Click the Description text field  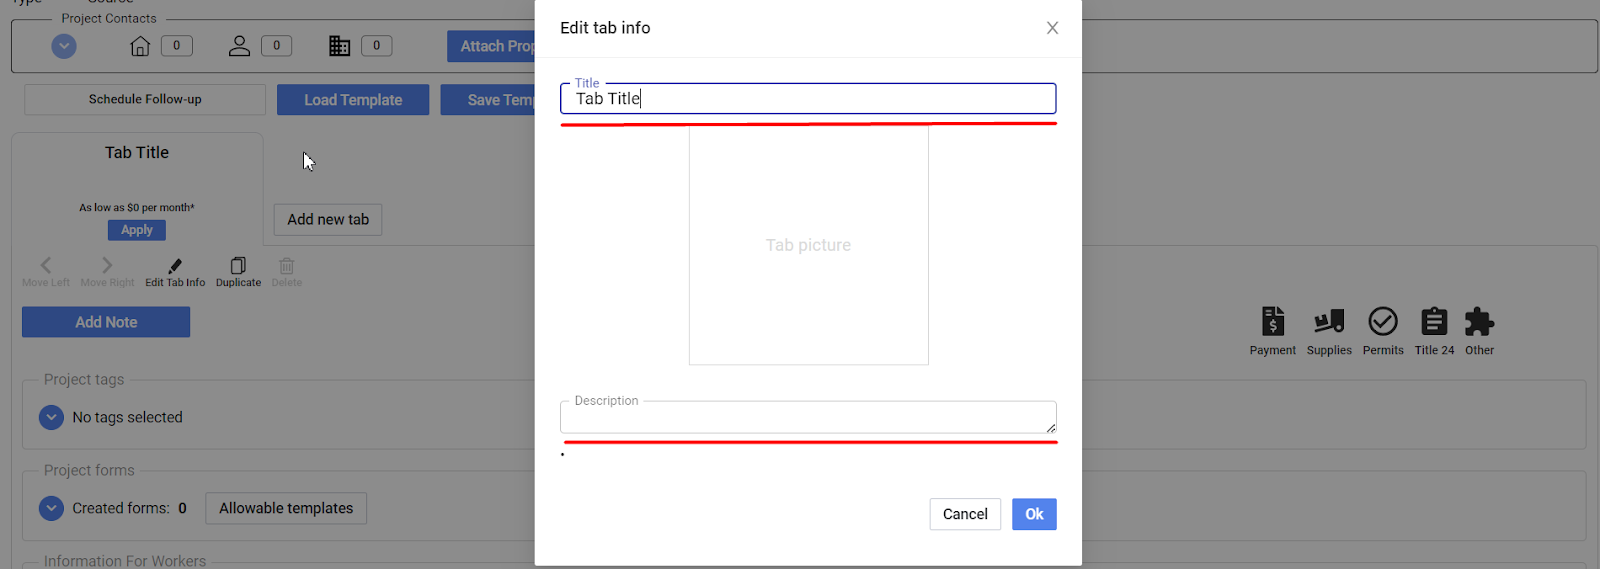(x=808, y=417)
